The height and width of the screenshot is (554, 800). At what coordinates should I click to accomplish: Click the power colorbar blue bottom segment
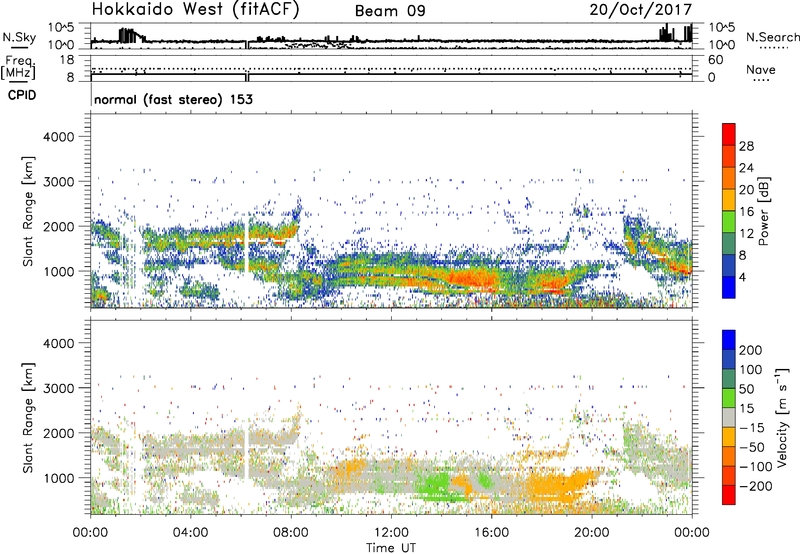coord(729,287)
